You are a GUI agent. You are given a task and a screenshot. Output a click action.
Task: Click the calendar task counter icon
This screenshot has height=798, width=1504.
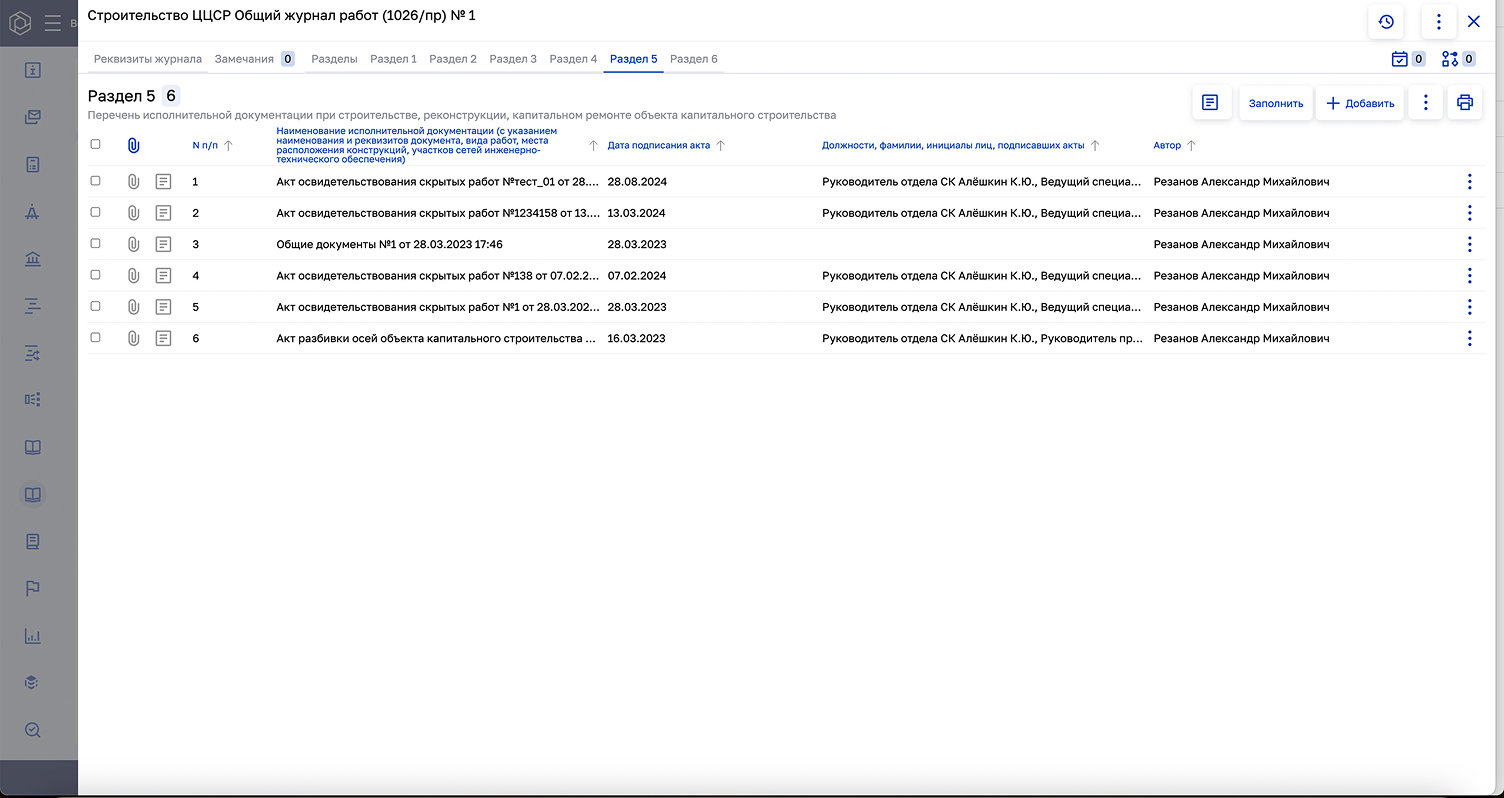pyautogui.click(x=1399, y=59)
